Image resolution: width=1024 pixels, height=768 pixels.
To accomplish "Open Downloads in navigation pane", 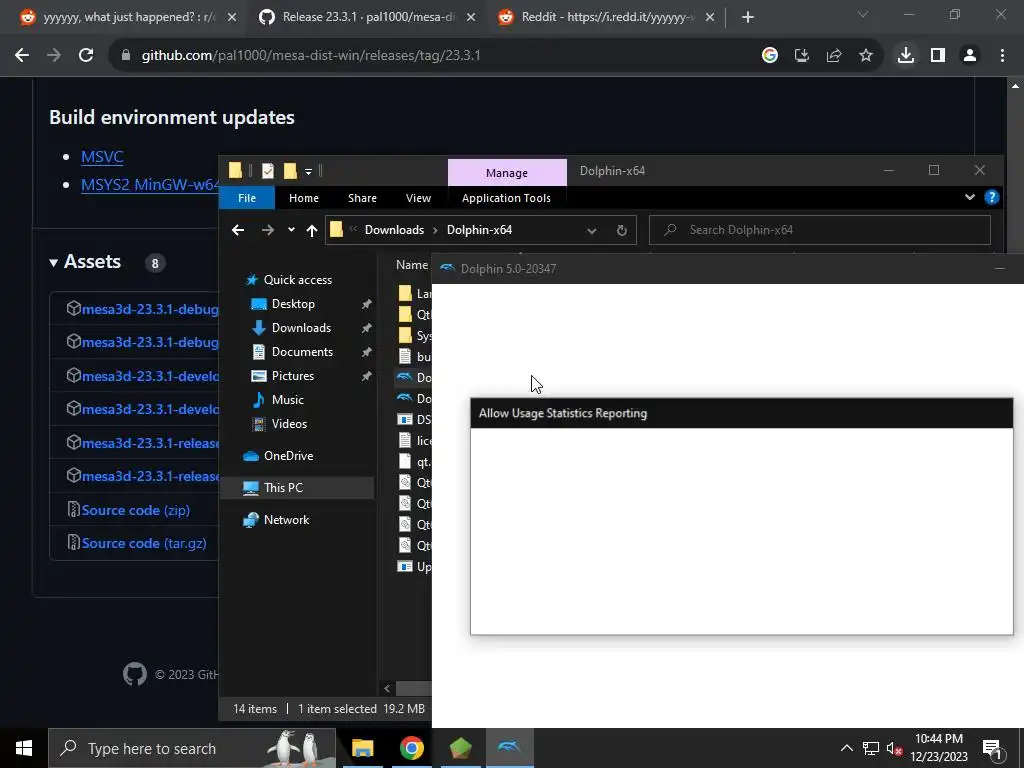I will [x=301, y=328].
